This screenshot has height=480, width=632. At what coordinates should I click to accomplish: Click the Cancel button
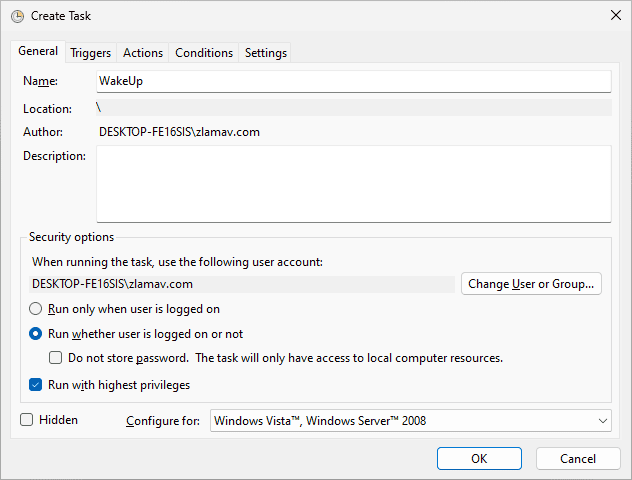578,458
